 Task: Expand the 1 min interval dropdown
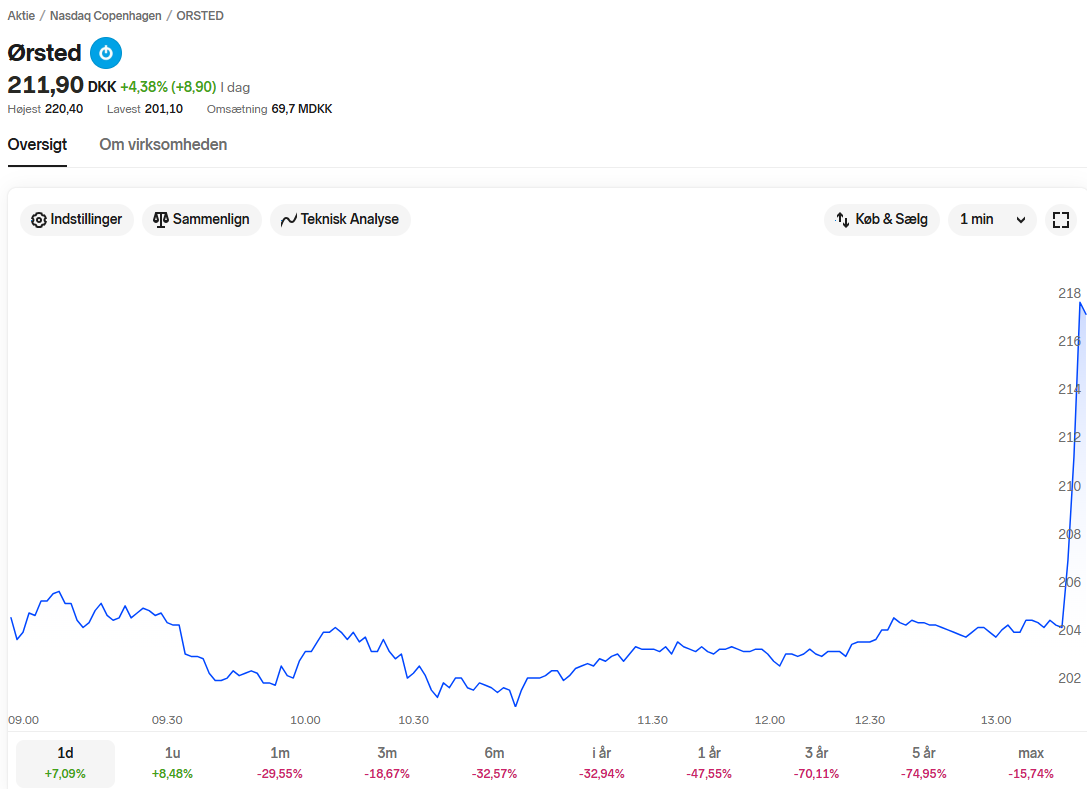coord(992,220)
